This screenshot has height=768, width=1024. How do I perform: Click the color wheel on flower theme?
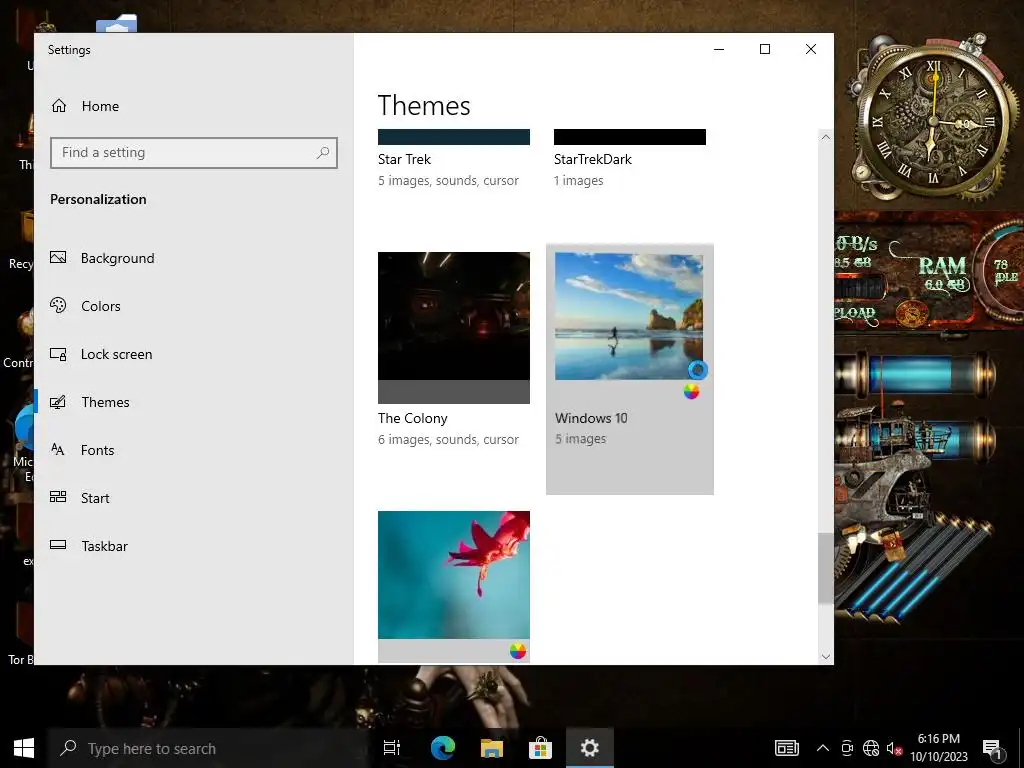coord(518,650)
